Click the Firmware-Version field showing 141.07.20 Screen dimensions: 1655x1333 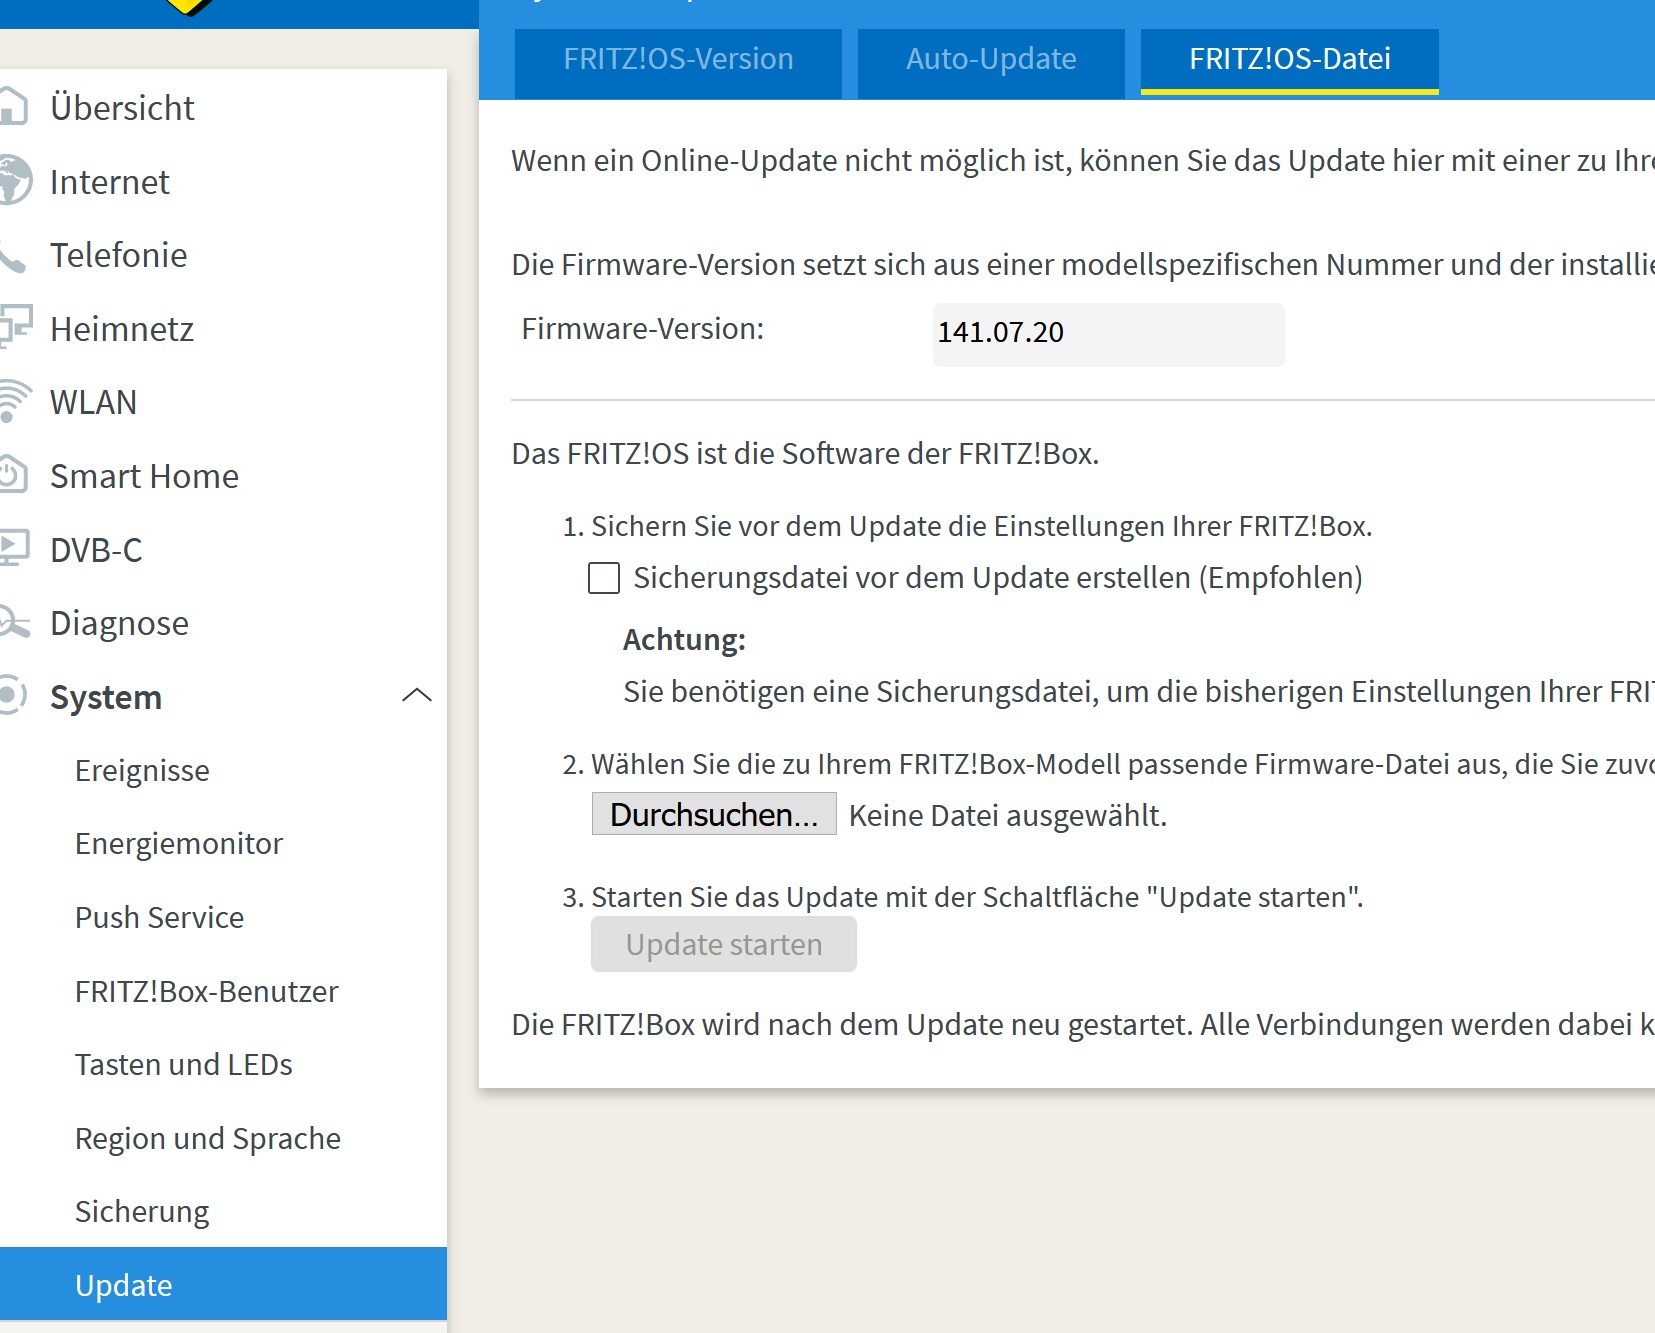point(1108,334)
